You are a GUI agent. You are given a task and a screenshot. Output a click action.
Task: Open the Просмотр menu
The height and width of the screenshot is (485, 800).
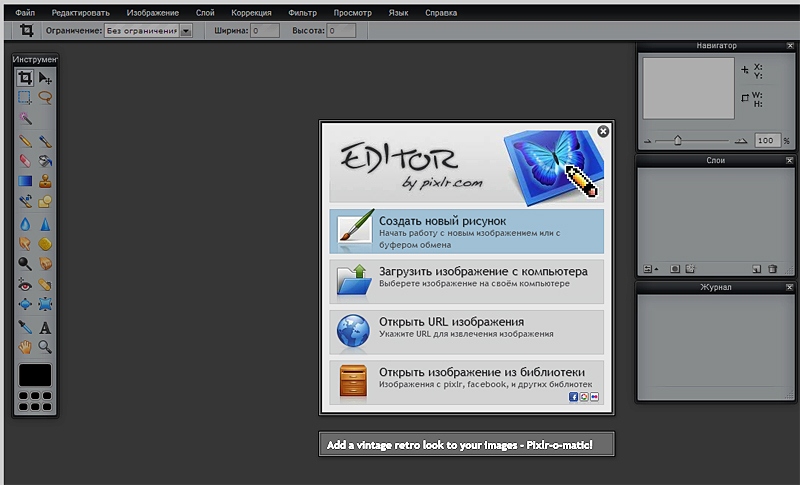[x=353, y=13]
